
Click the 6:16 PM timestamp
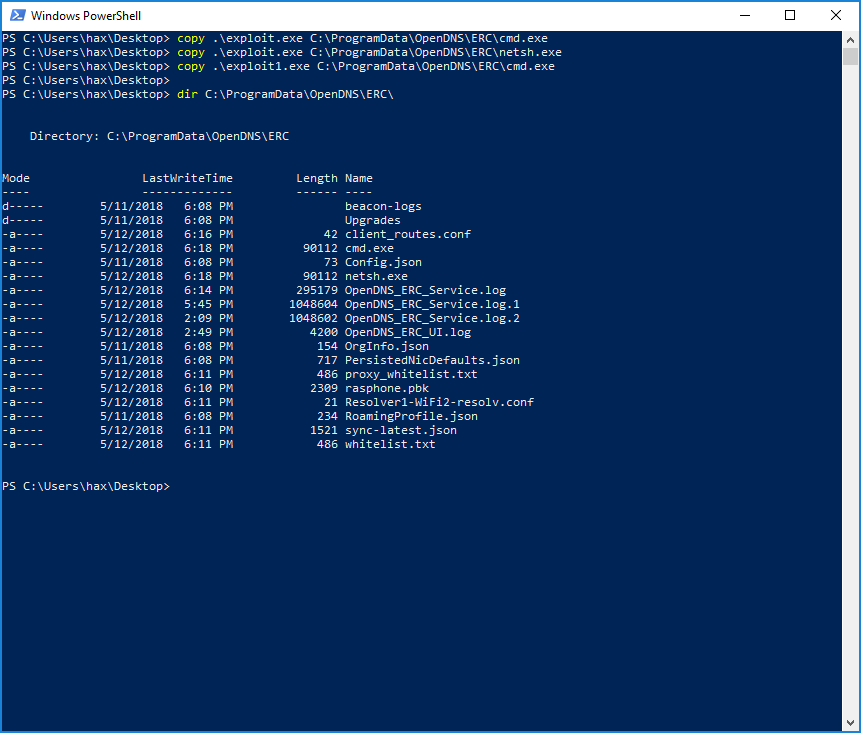point(208,234)
